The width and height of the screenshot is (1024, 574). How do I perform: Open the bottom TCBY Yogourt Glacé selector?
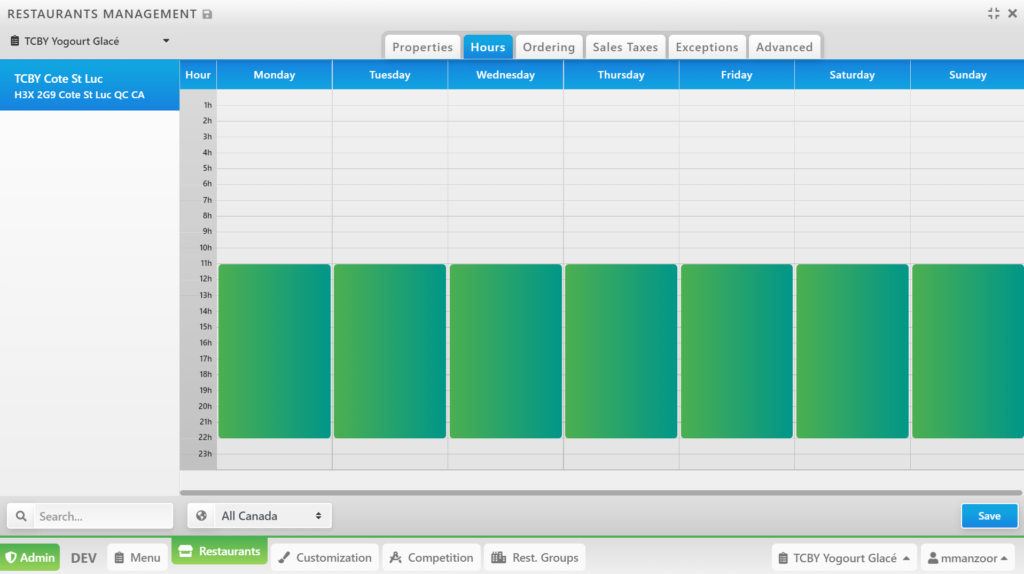coord(843,558)
